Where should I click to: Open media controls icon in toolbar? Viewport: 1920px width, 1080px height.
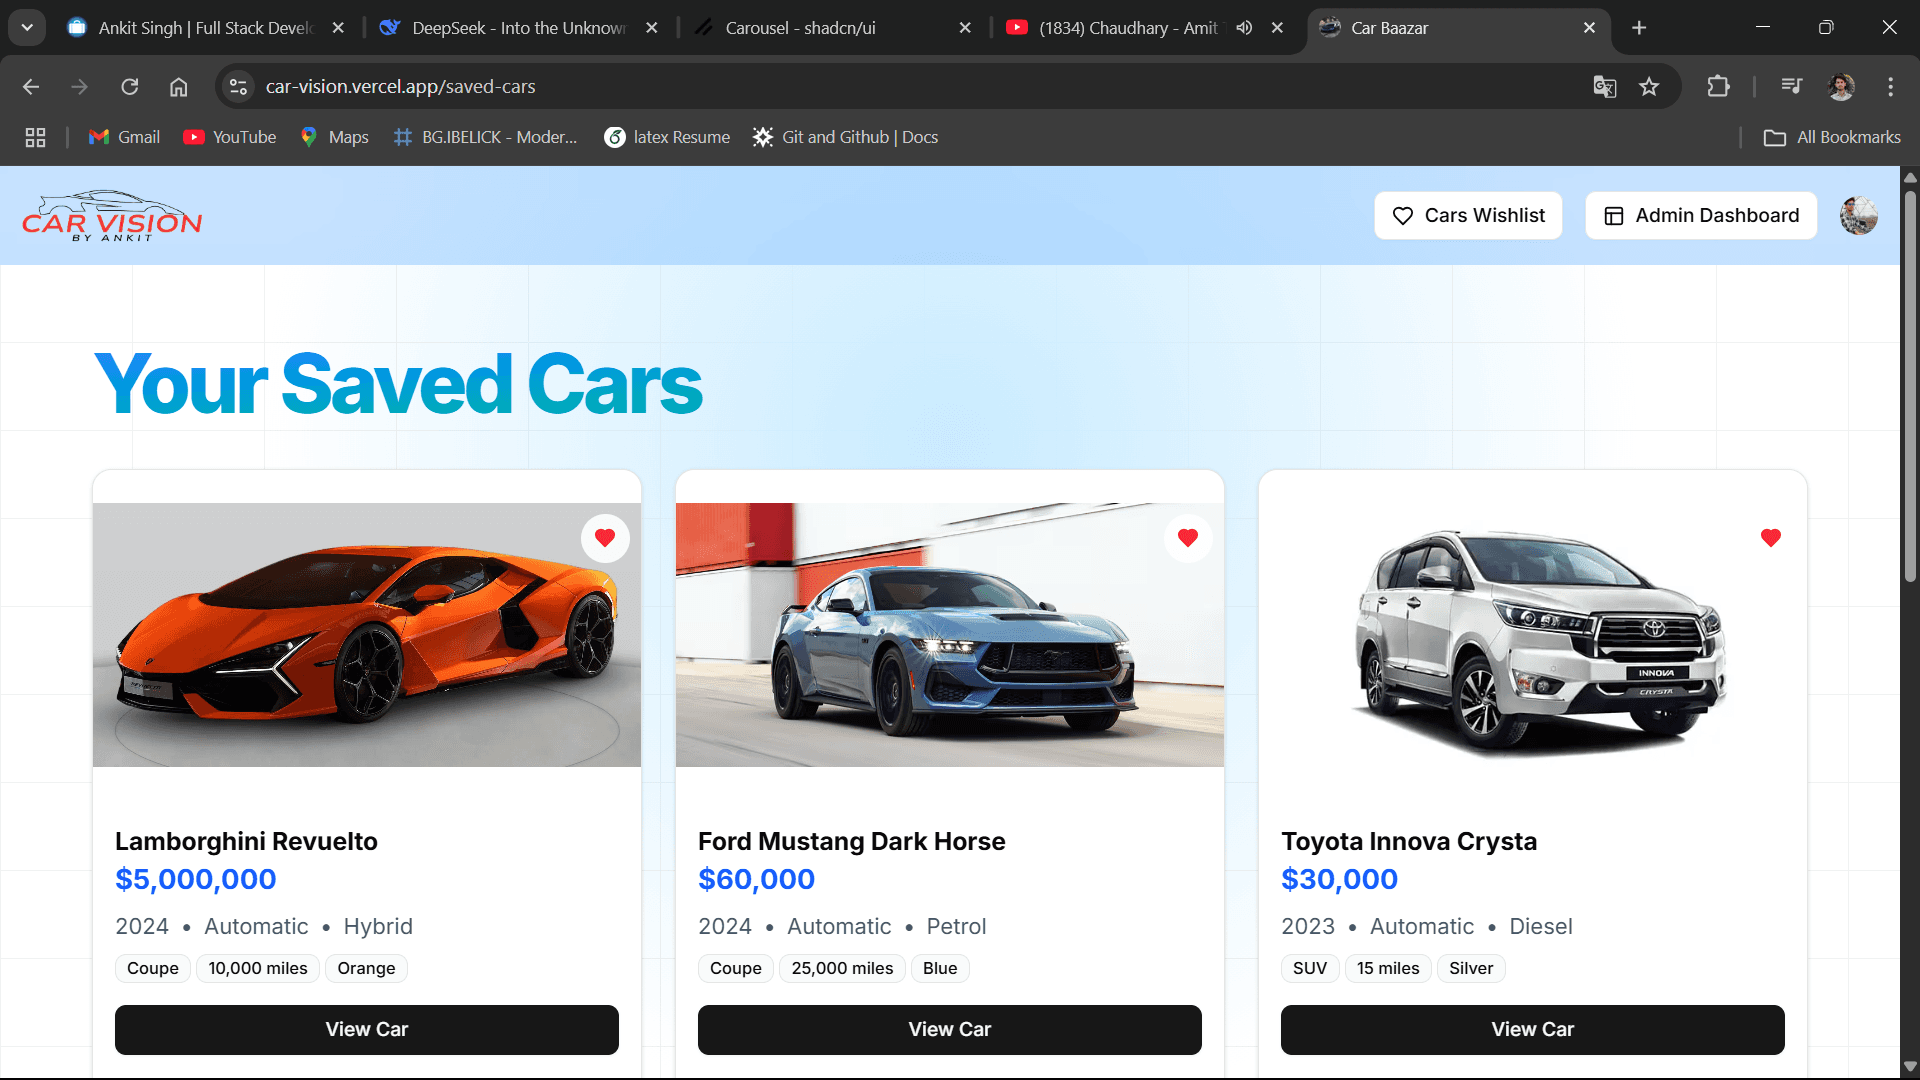click(x=1791, y=87)
